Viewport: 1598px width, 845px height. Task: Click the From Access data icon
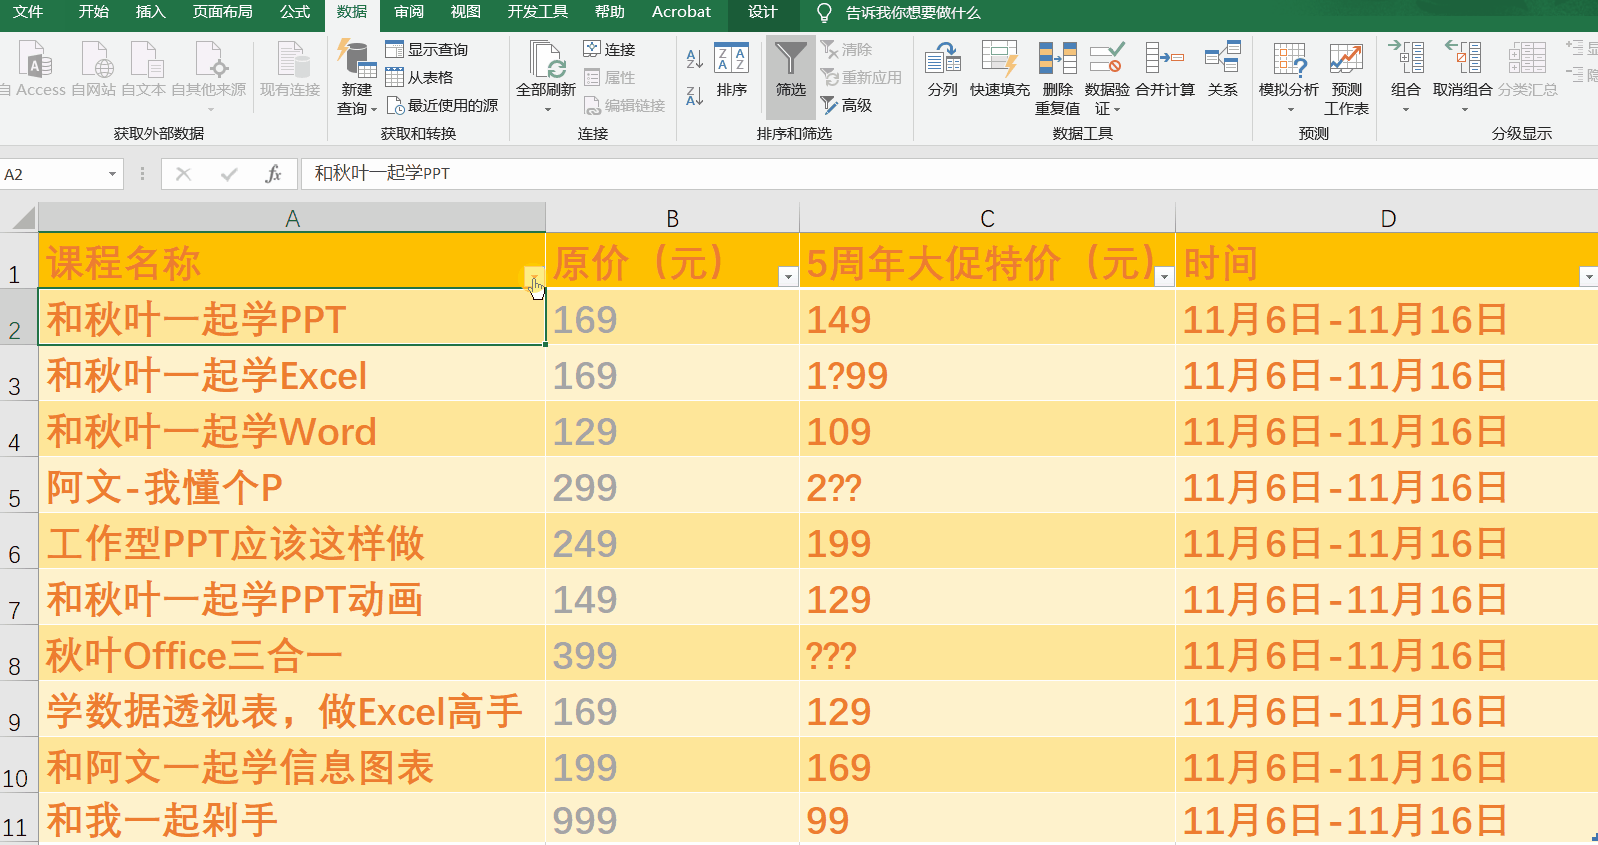coord(35,60)
